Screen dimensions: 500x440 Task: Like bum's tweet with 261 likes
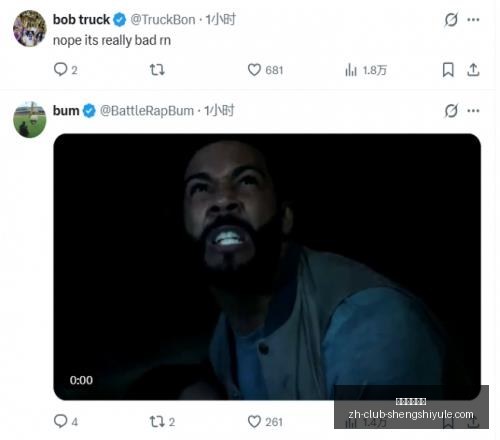[265, 422]
